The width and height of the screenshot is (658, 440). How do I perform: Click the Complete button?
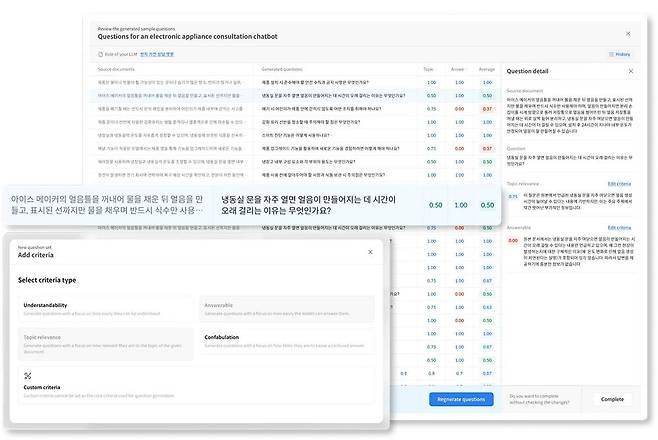click(x=612, y=399)
